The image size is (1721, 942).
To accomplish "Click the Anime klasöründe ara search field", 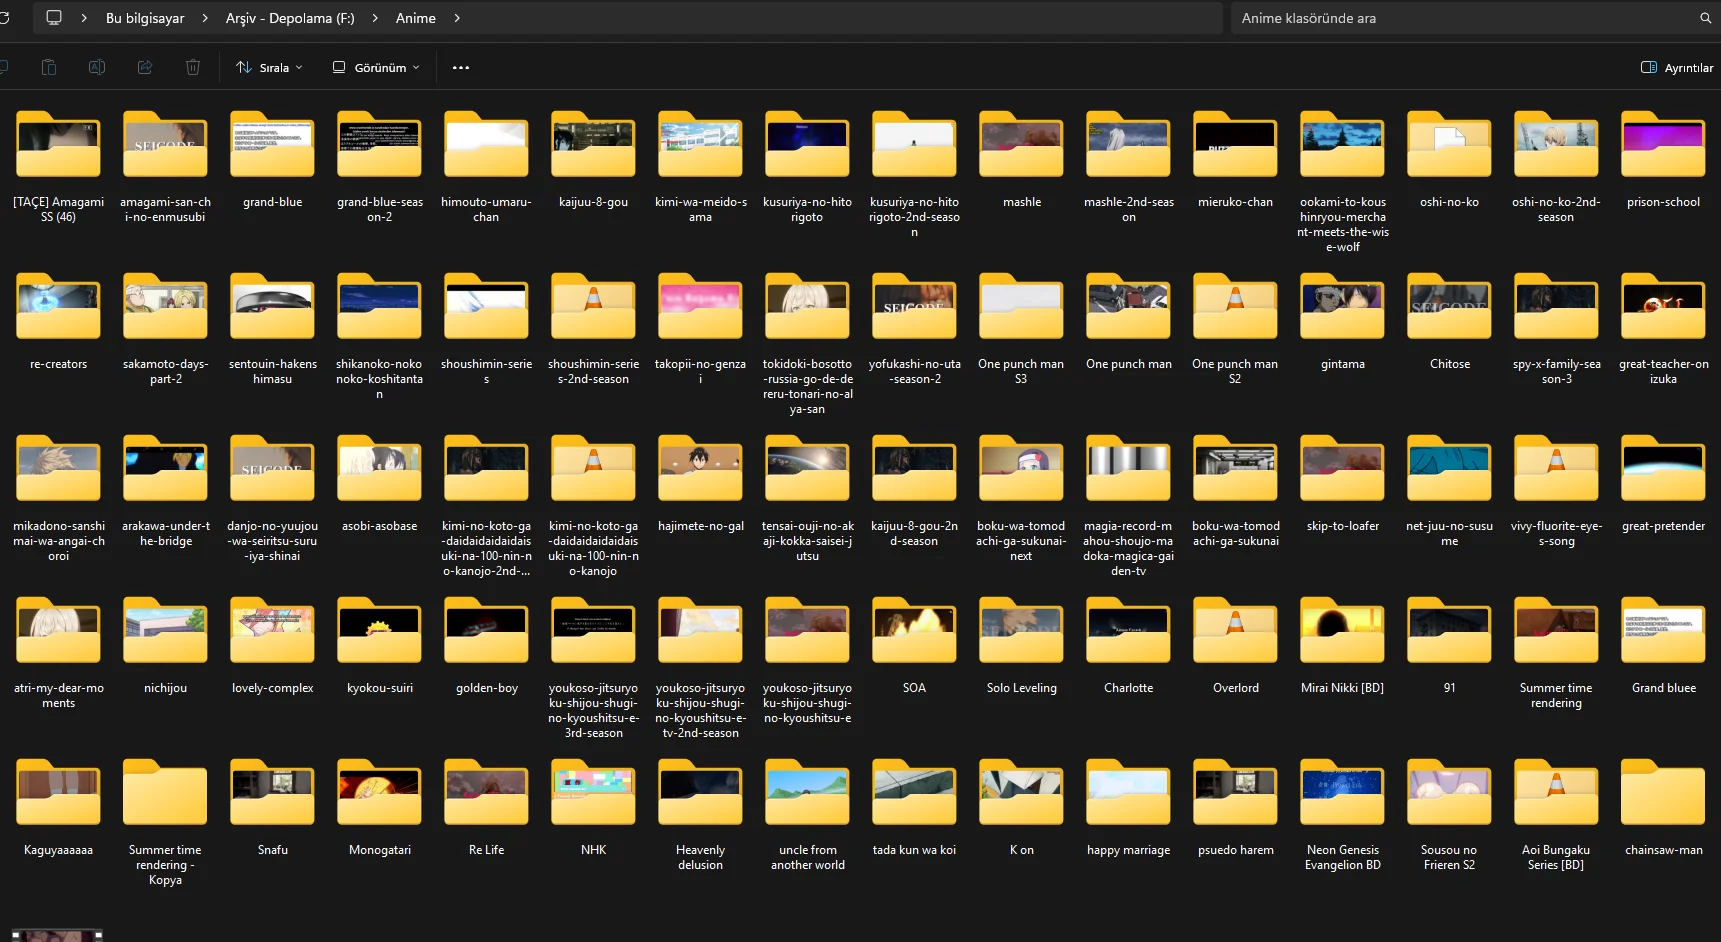I will [1466, 18].
